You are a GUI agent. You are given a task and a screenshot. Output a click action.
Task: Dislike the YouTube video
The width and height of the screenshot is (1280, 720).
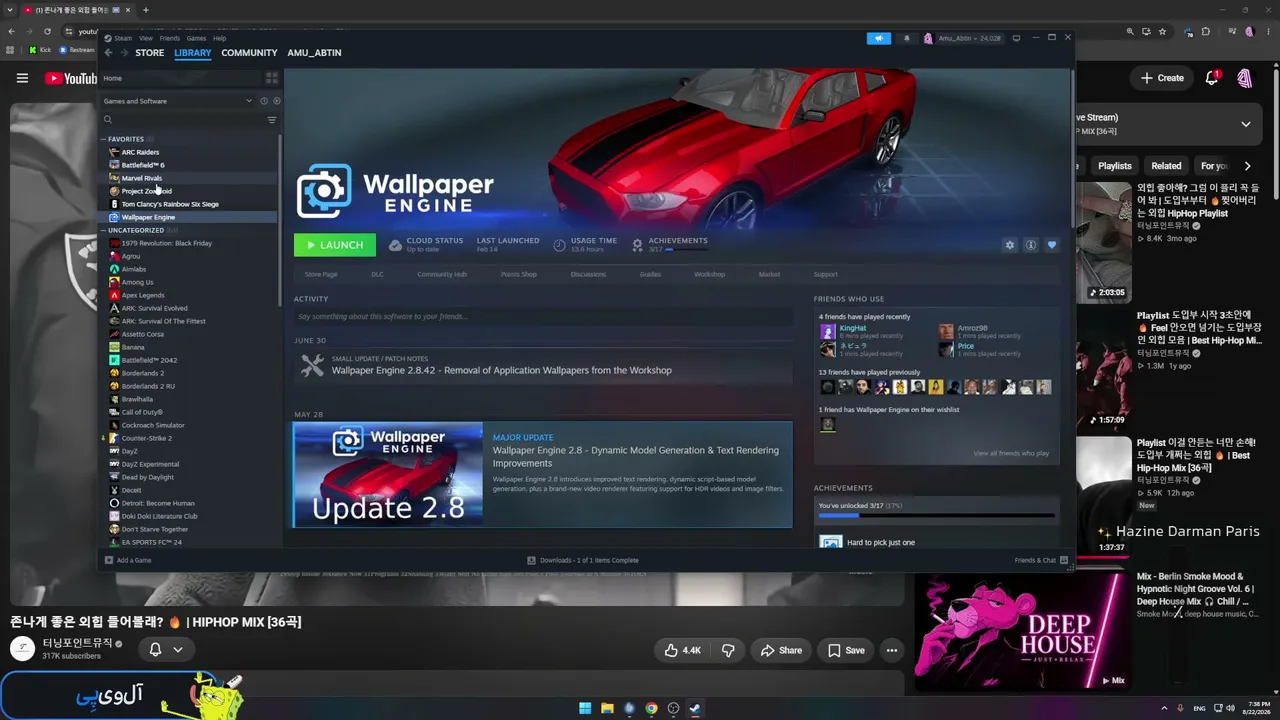pos(728,650)
